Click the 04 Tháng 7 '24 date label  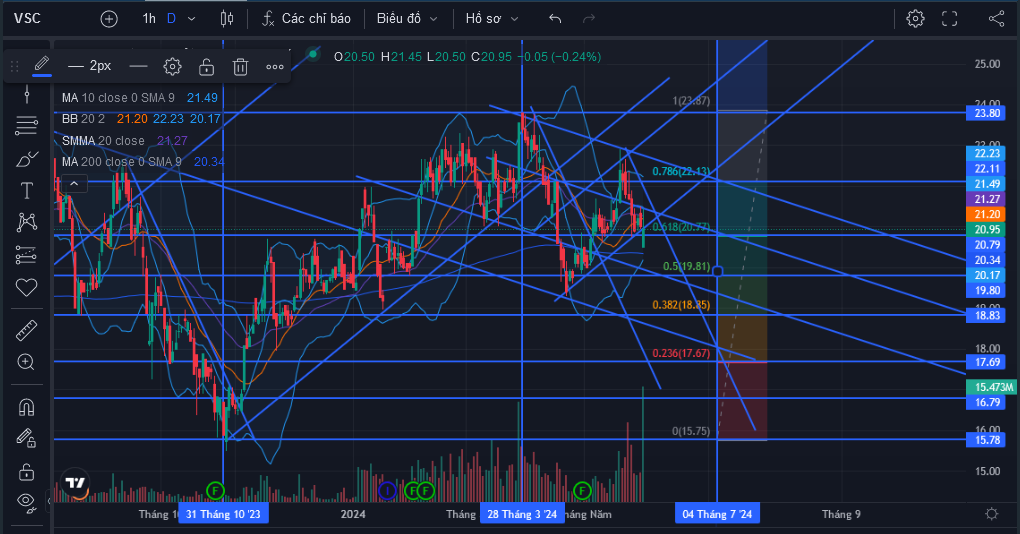717,514
